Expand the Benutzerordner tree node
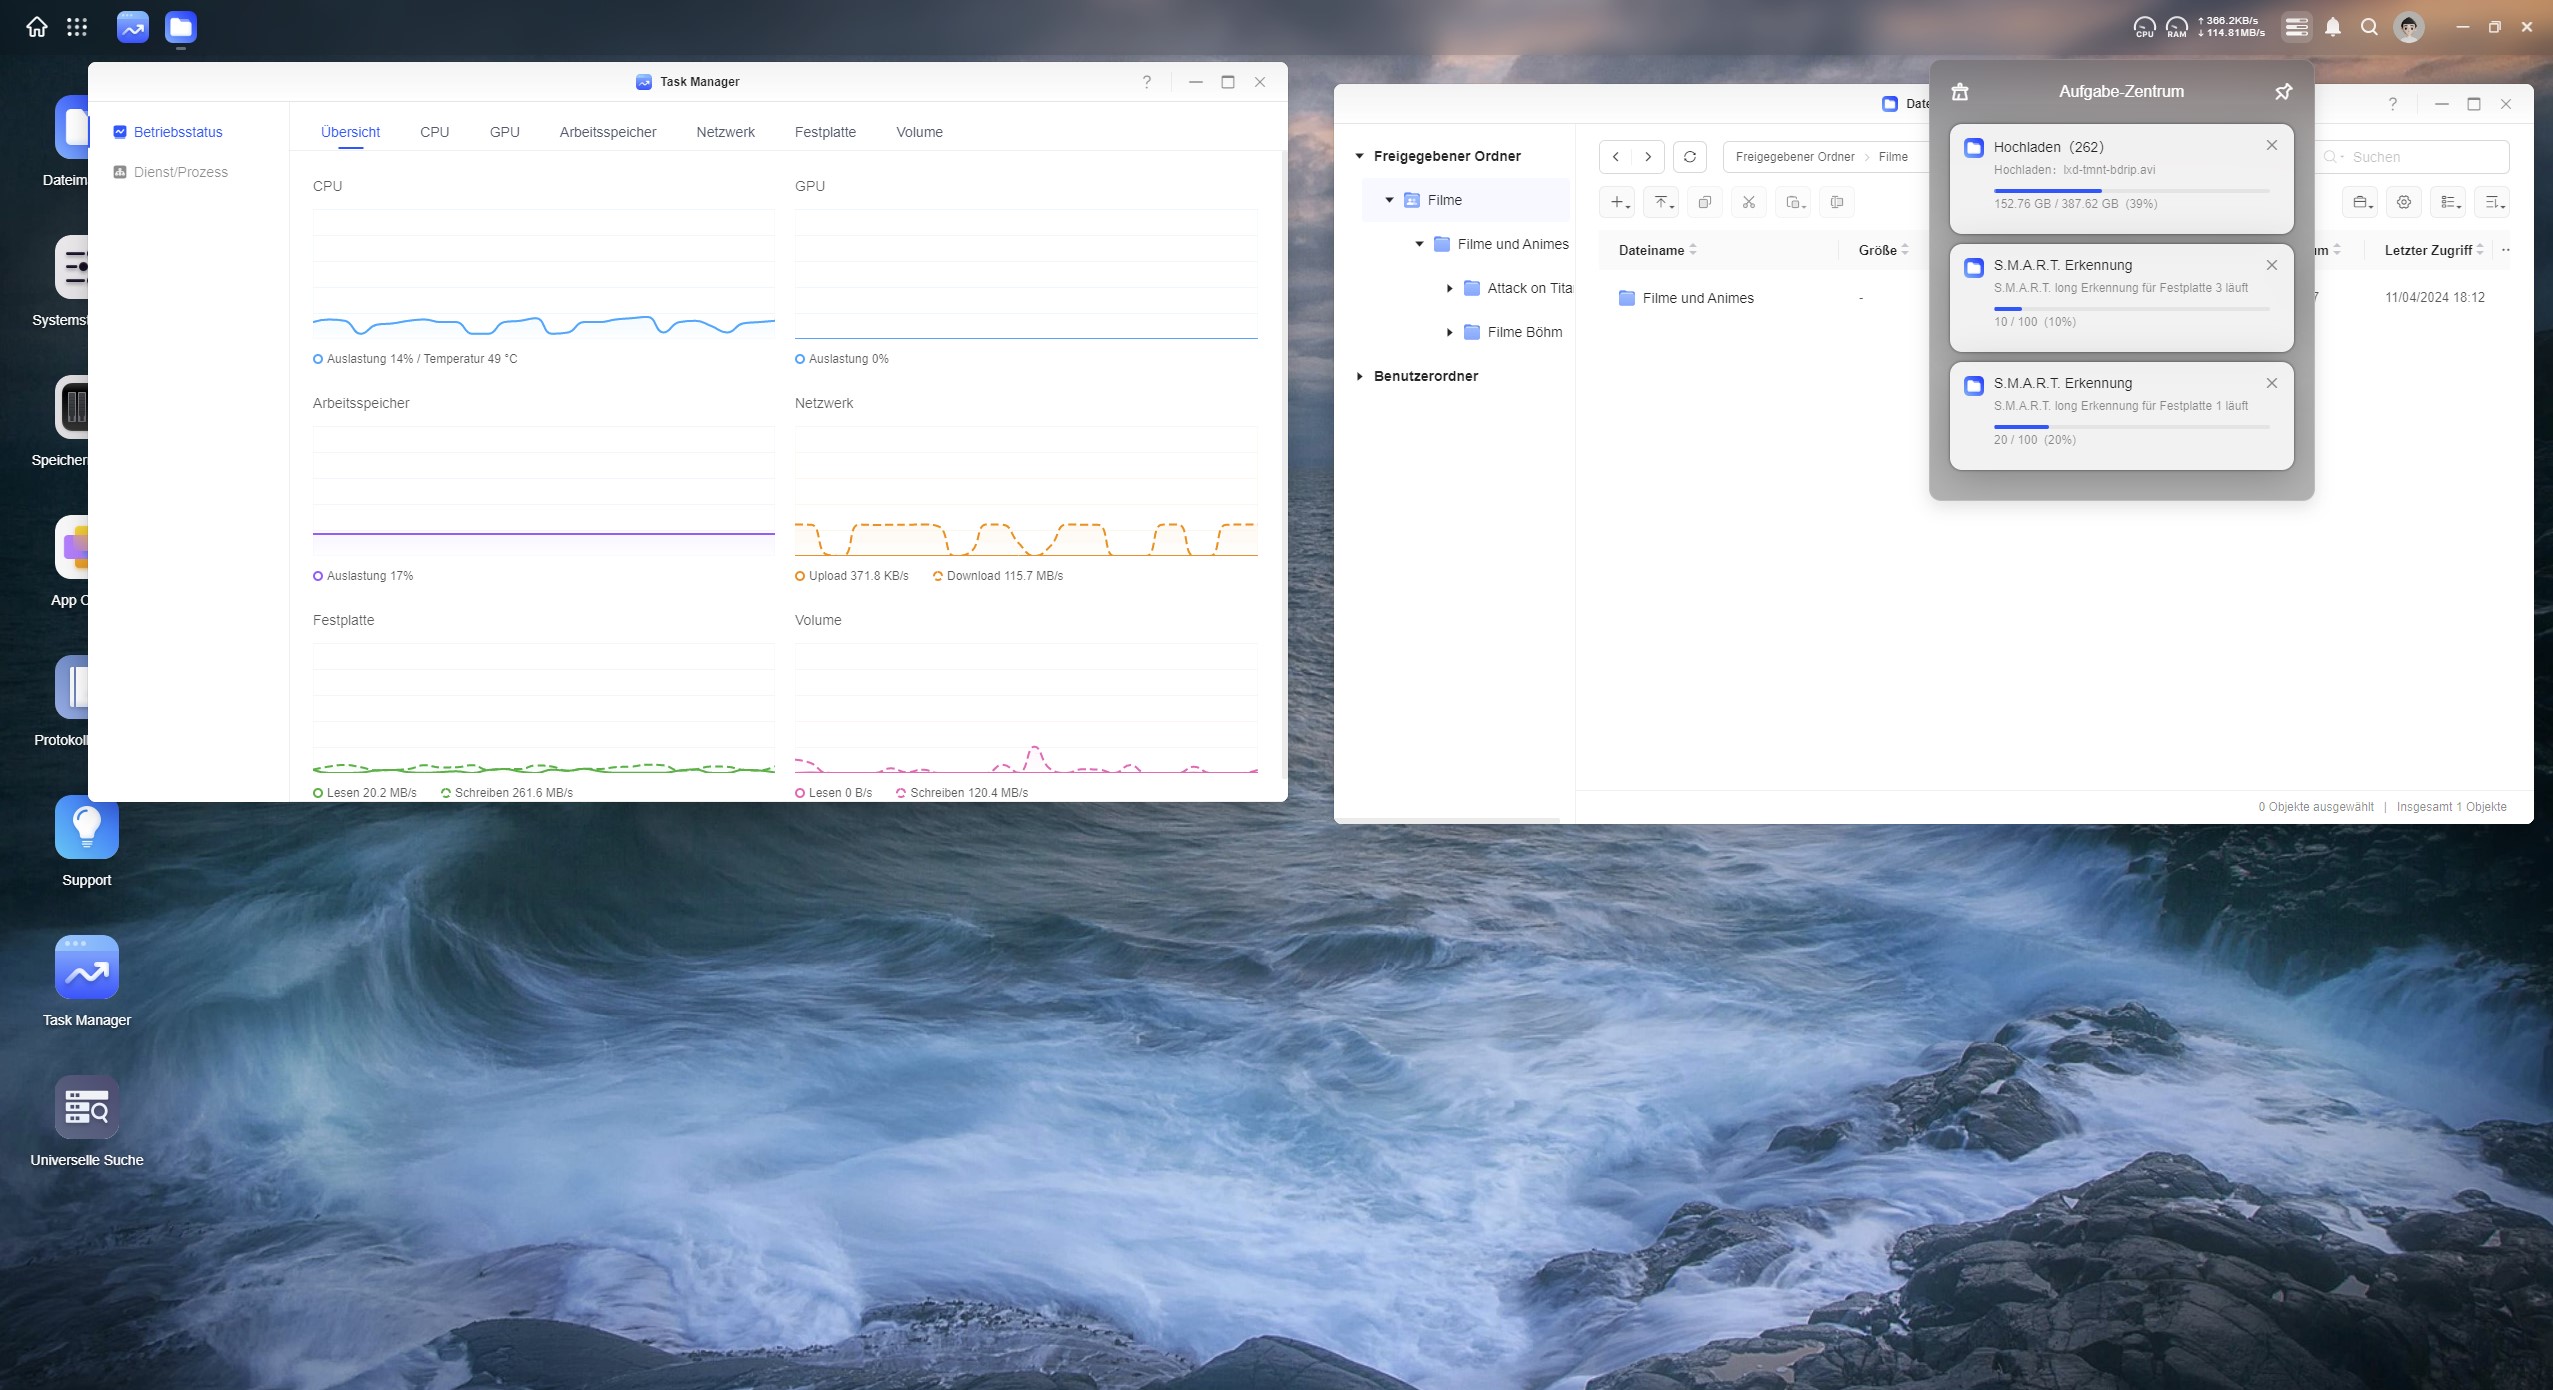Image resolution: width=2553 pixels, height=1390 pixels. pyautogui.click(x=1359, y=376)
